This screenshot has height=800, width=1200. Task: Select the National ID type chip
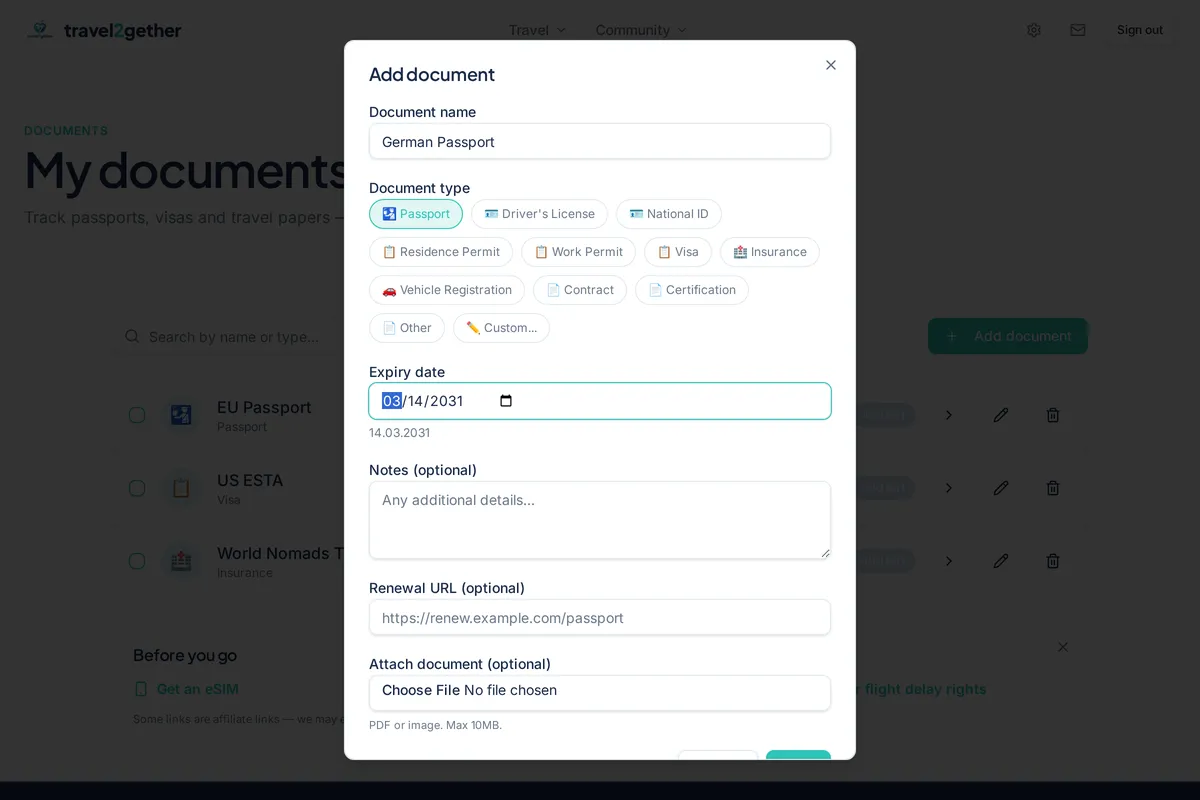(669, 214)
